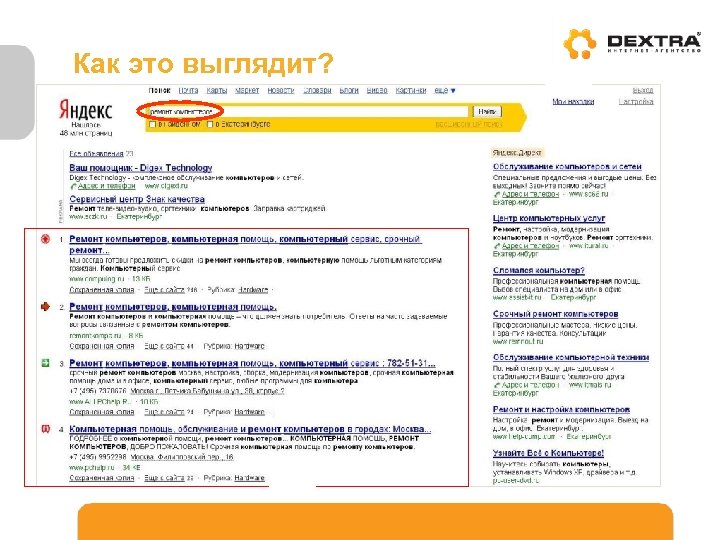
Task: Open the Новости service tab
Action: pos(281,90)
